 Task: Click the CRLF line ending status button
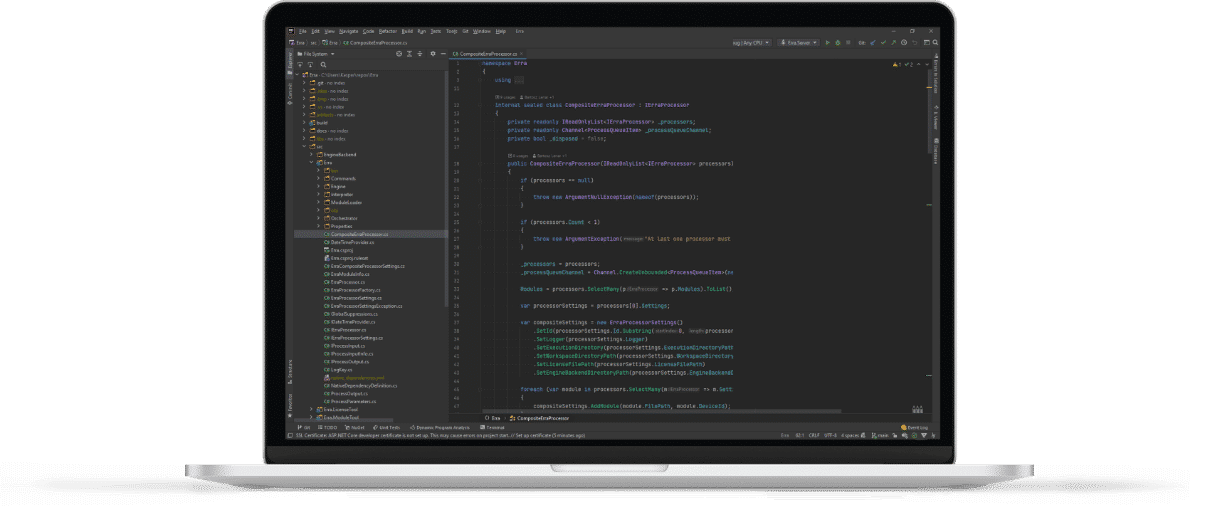click(814, 436)
